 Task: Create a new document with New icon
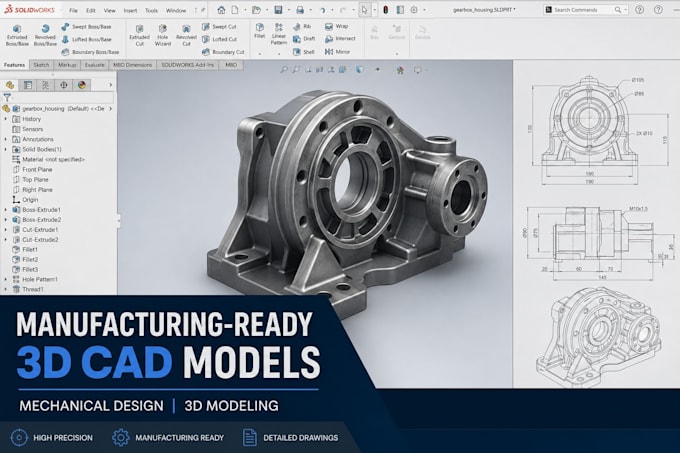(235, 10)
